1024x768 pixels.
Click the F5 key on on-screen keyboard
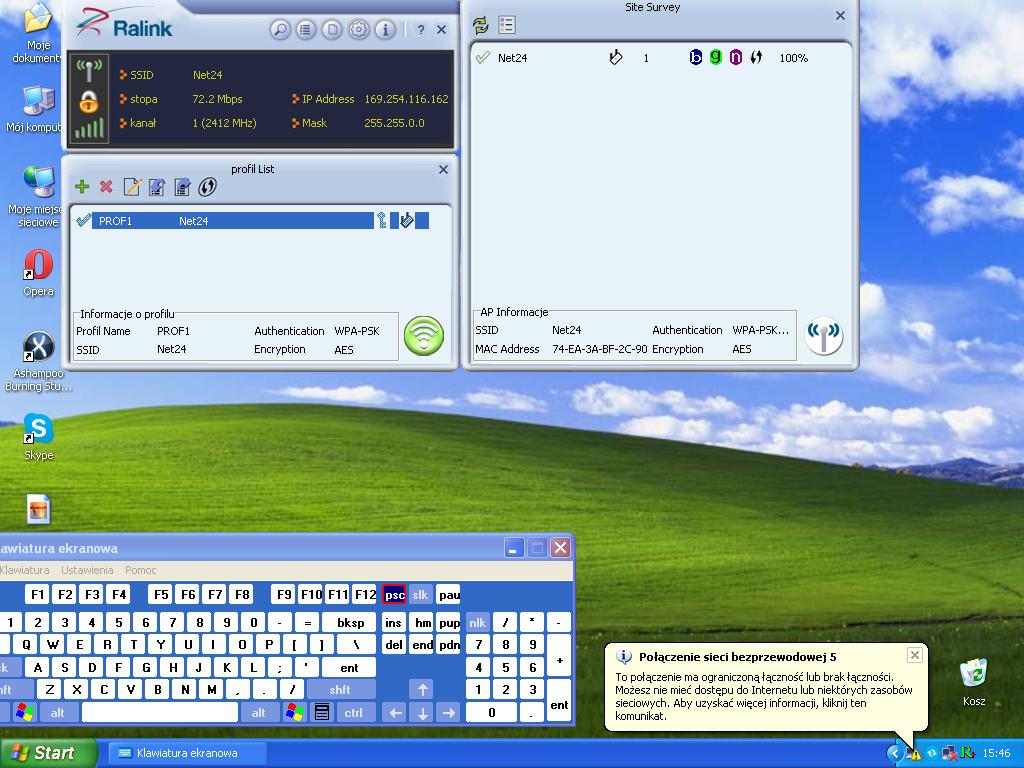click(161, 595)
